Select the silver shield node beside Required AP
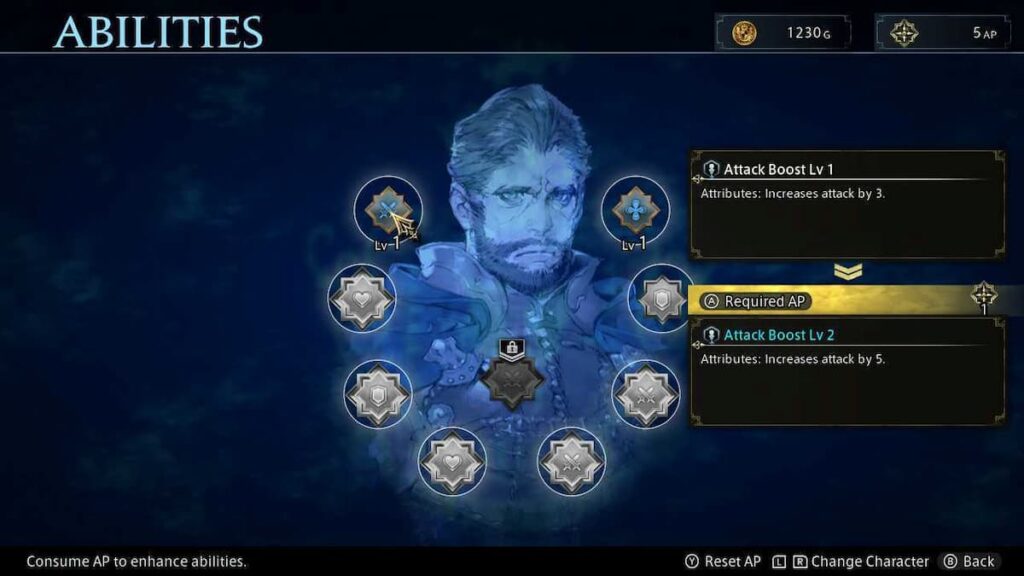Screen dimensions: 1024x576 pyautogui.click(x=660, y=298)
